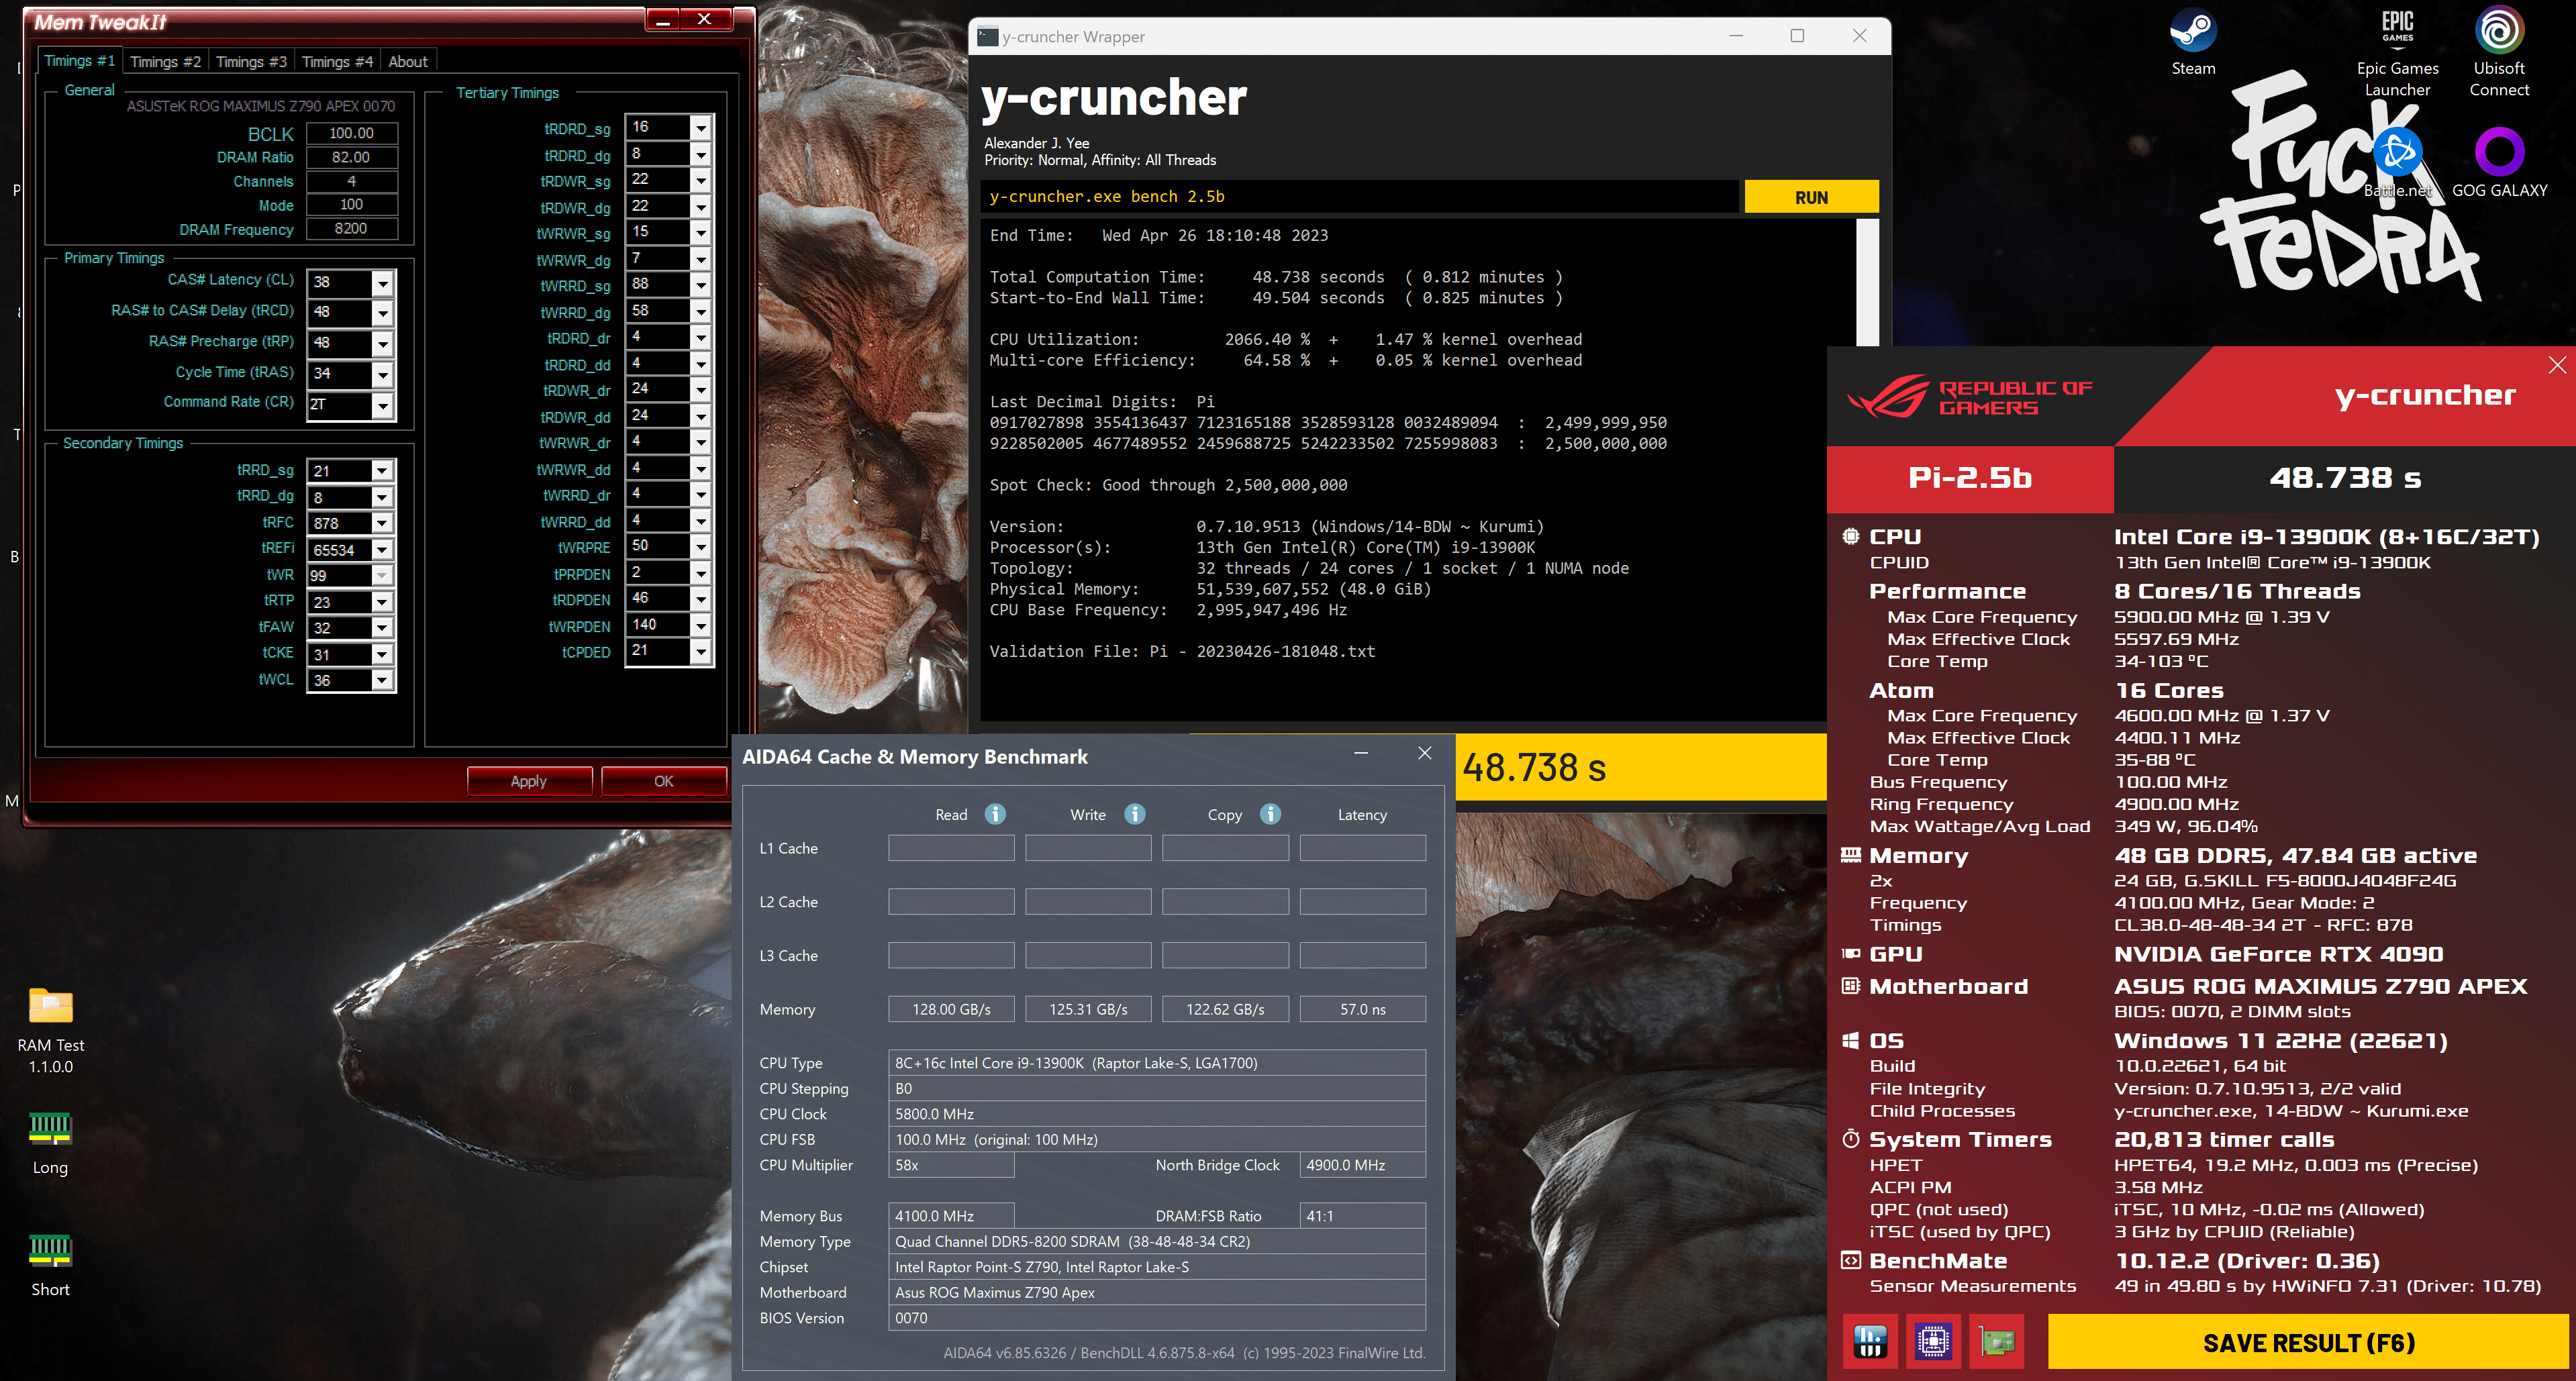Click the OK button in Mem TweakIt
This screenshot has width=2576, height=1381.
pos(663,781)
